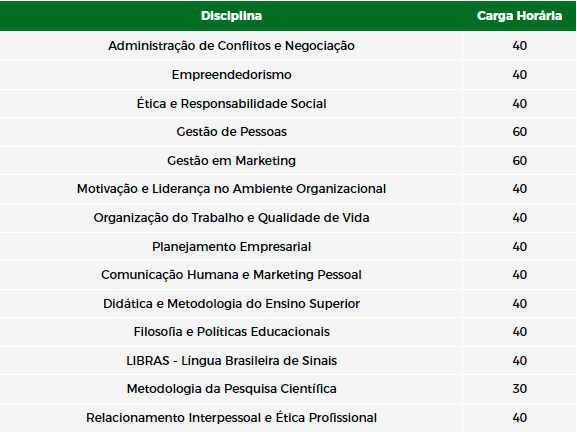Click Didática e Metodologia do Ensino Superior
The width and height of the screenshot is (577, 432).
[231, 304]
